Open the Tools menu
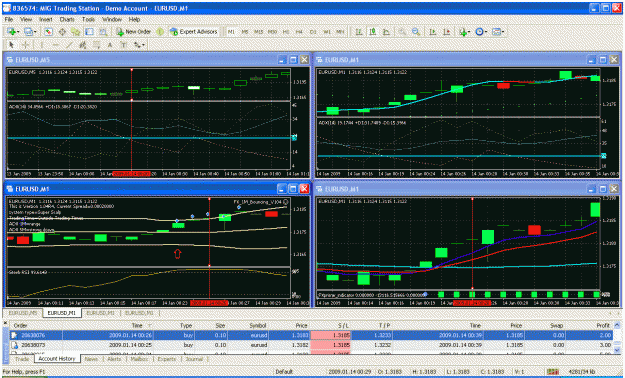The height and width of the screenshot is (378, 625). [88, 19]
